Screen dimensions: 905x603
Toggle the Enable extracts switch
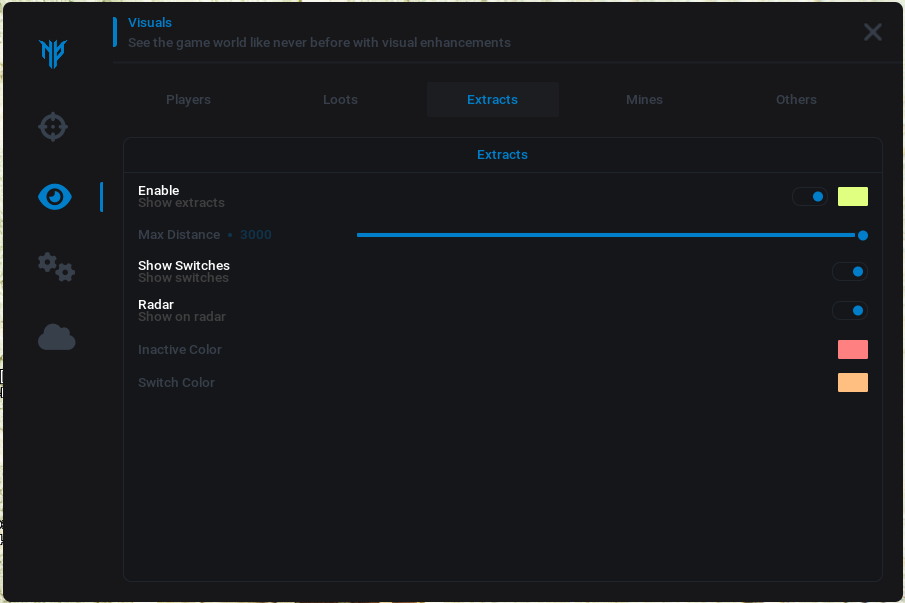click(x=810, y=197)
